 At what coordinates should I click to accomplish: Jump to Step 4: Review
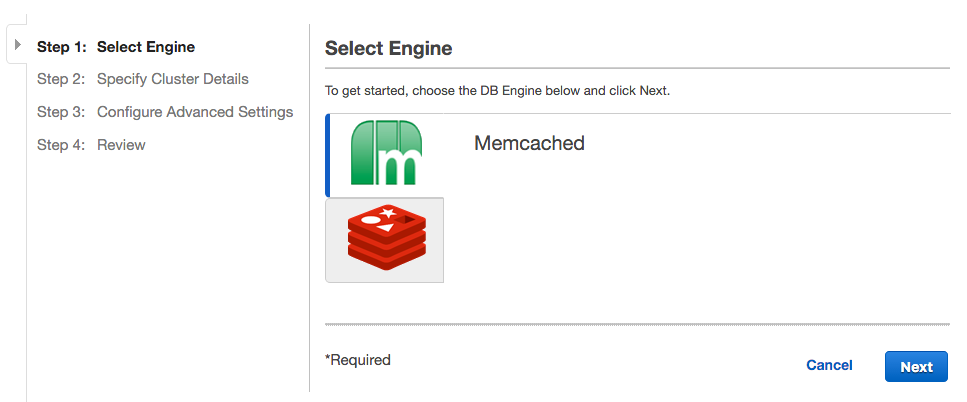[91, 145]
